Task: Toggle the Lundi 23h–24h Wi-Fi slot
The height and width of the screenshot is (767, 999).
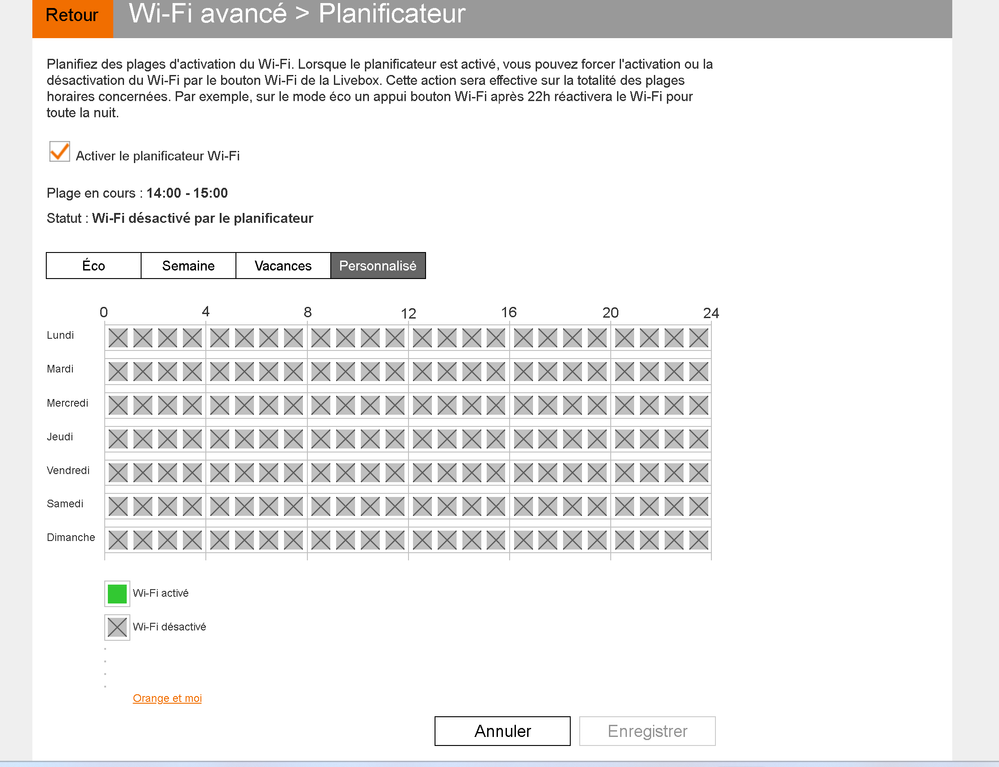Action: tap(698, 338)
